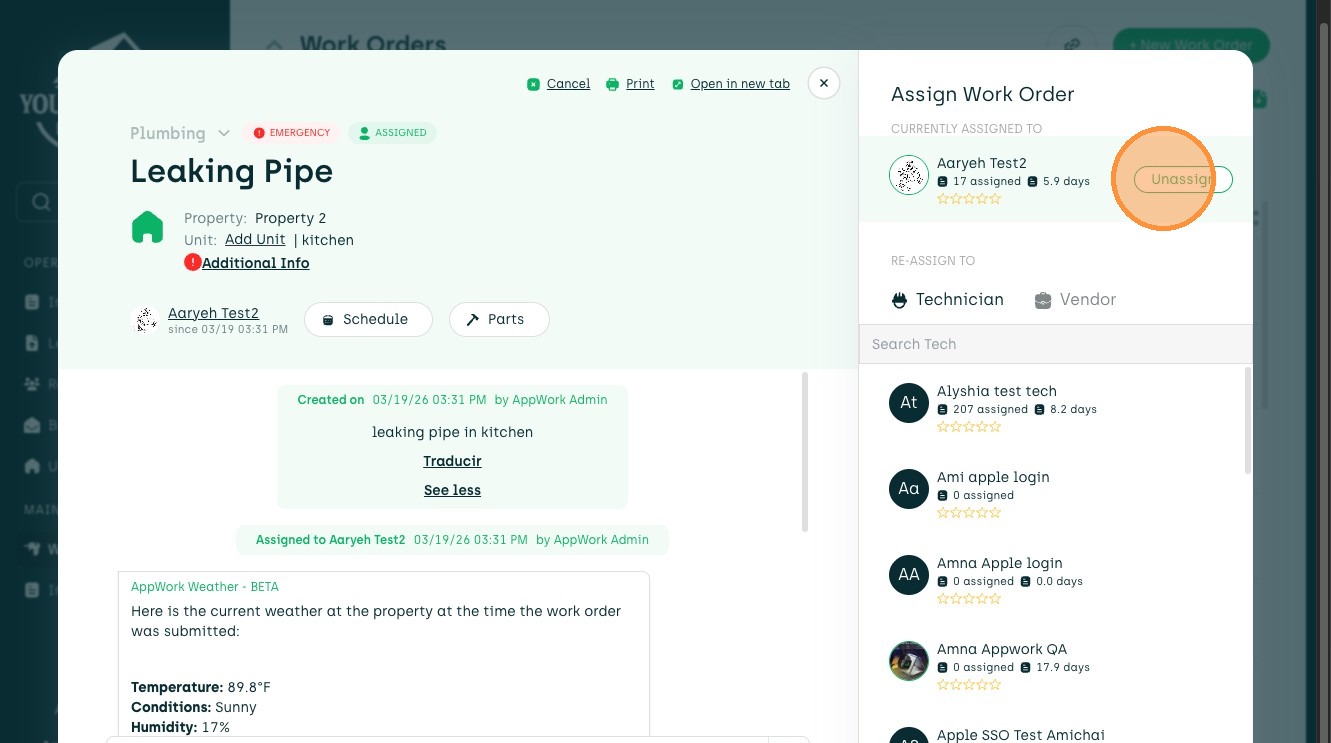Switch to the Technician tab

(947, 299)
